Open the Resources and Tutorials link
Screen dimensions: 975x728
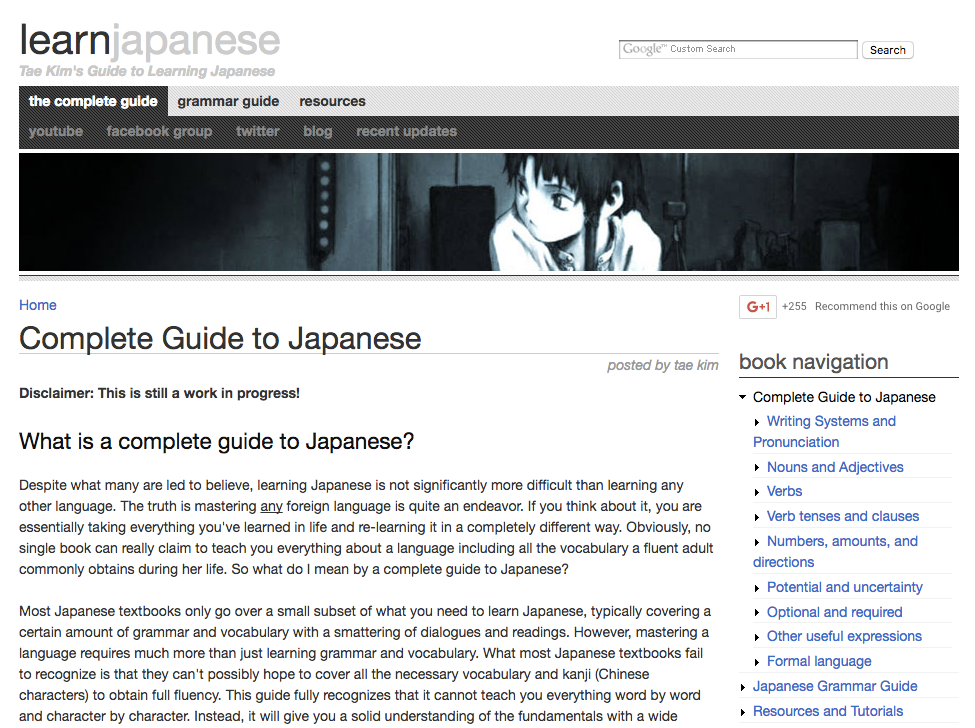[828, 711]
